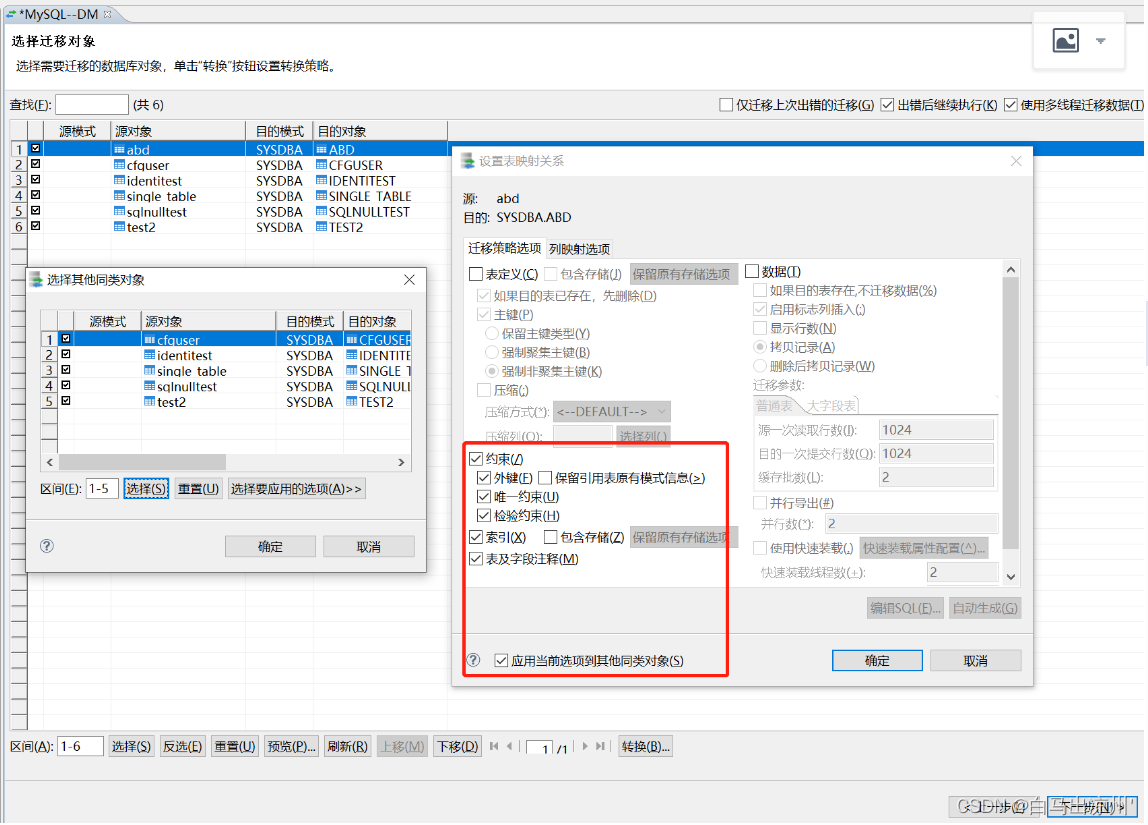Click the first-page navigation icon in pager
1148x825 pixels.
click(492, 746)
